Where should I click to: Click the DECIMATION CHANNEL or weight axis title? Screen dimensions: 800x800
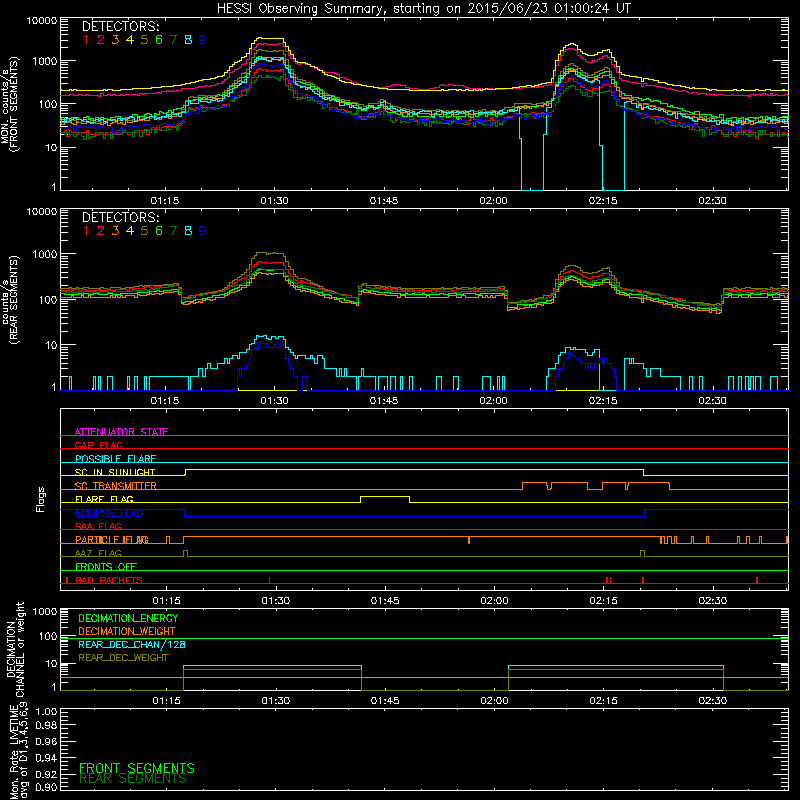tap(15, 649)
